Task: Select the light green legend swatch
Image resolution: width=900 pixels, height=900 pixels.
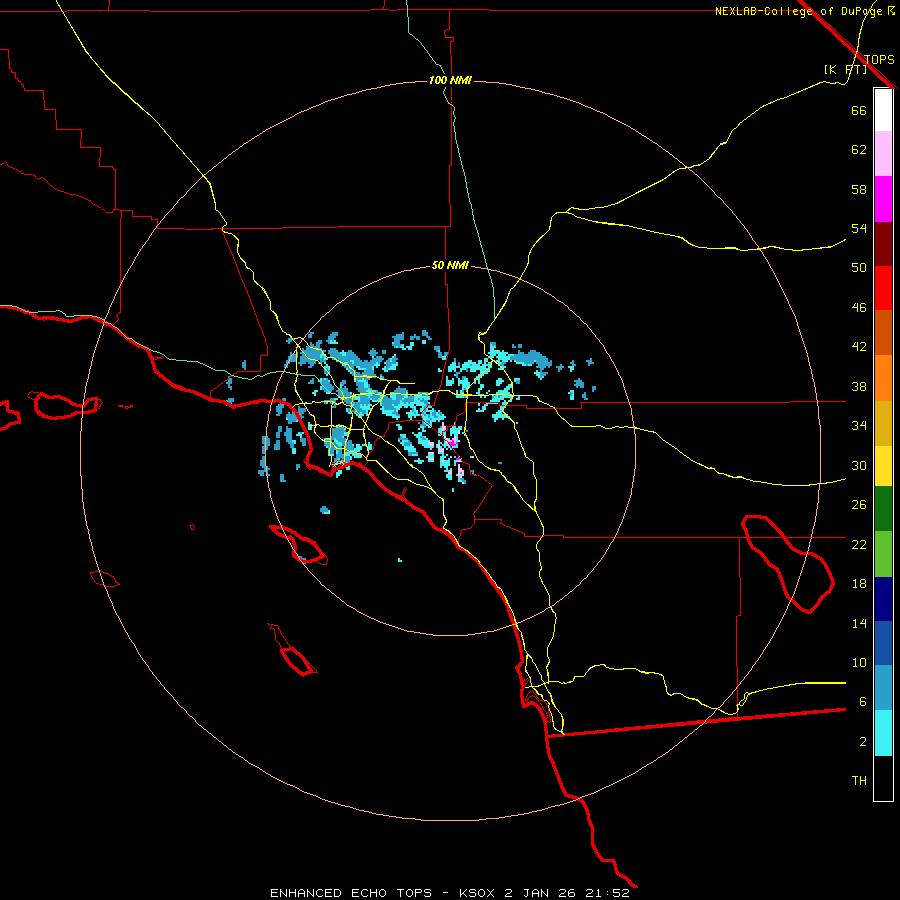Action: tap(883, 554)
